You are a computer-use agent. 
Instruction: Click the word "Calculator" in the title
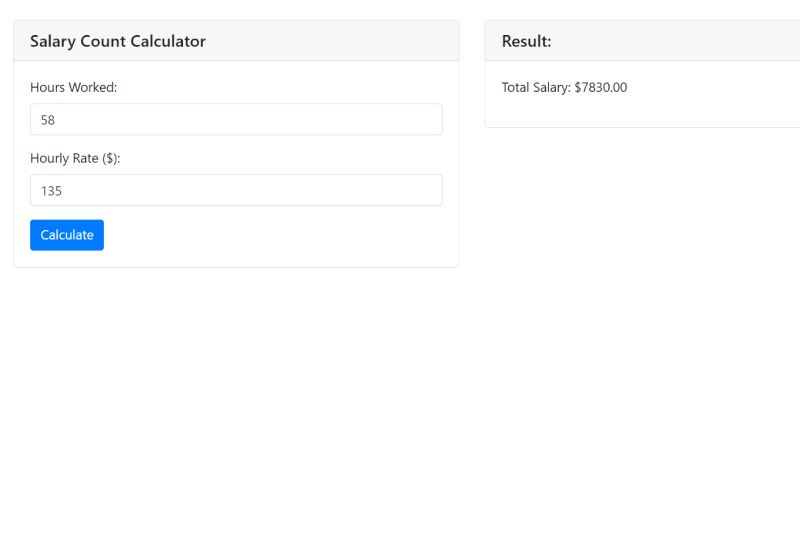coord(168,41)
